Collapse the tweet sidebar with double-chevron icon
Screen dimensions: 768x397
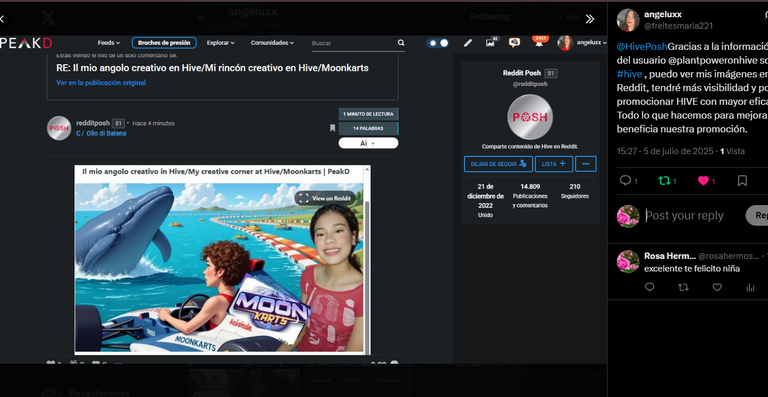click(x=590, y=19)
